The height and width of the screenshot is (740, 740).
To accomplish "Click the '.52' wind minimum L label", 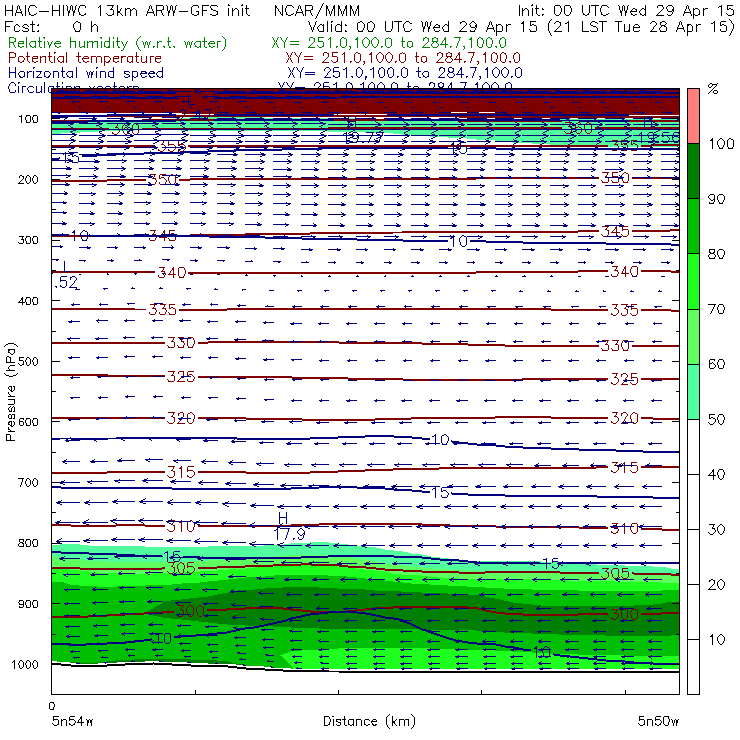I will 66,282.
